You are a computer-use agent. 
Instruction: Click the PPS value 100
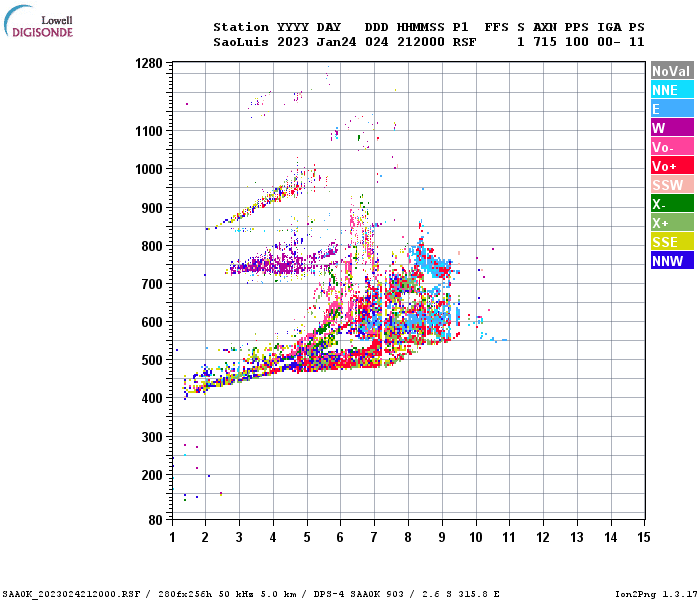click(577, 42)
